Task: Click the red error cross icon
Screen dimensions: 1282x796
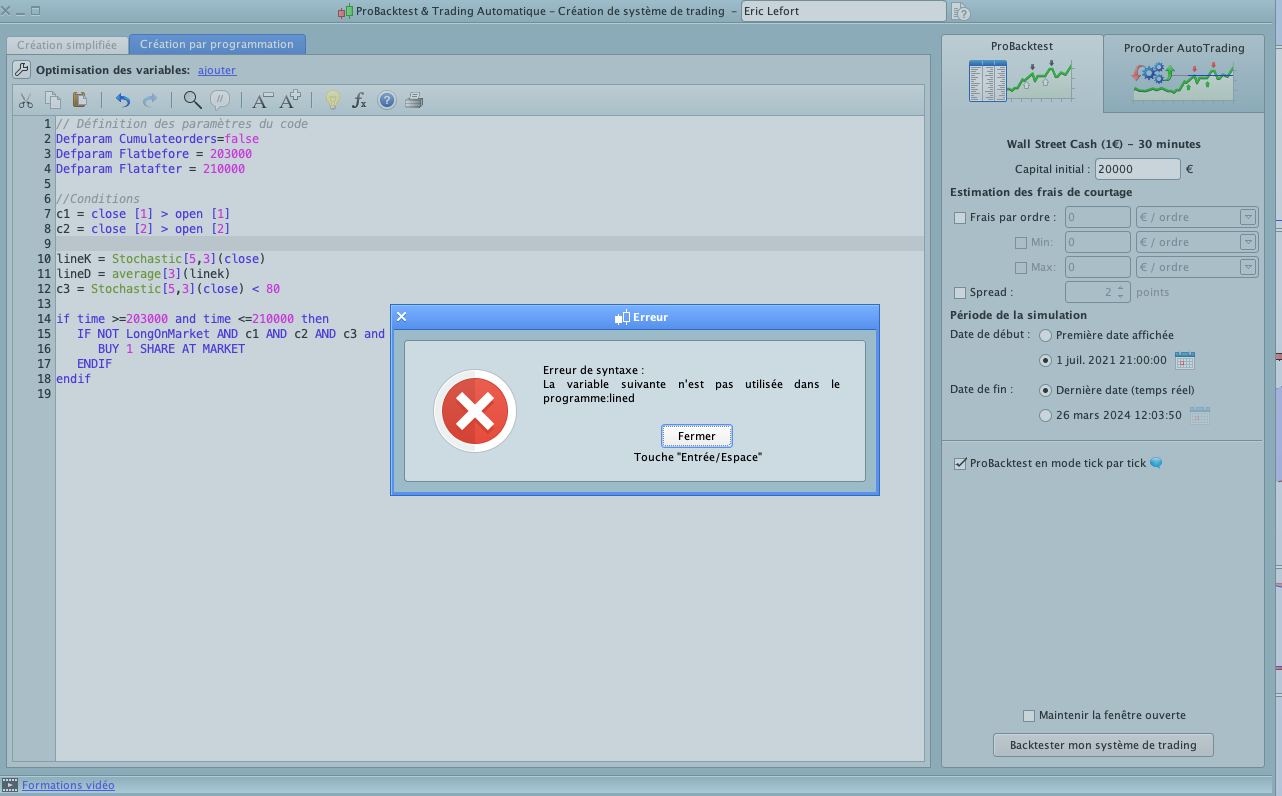Action: (x=475, y=411)
